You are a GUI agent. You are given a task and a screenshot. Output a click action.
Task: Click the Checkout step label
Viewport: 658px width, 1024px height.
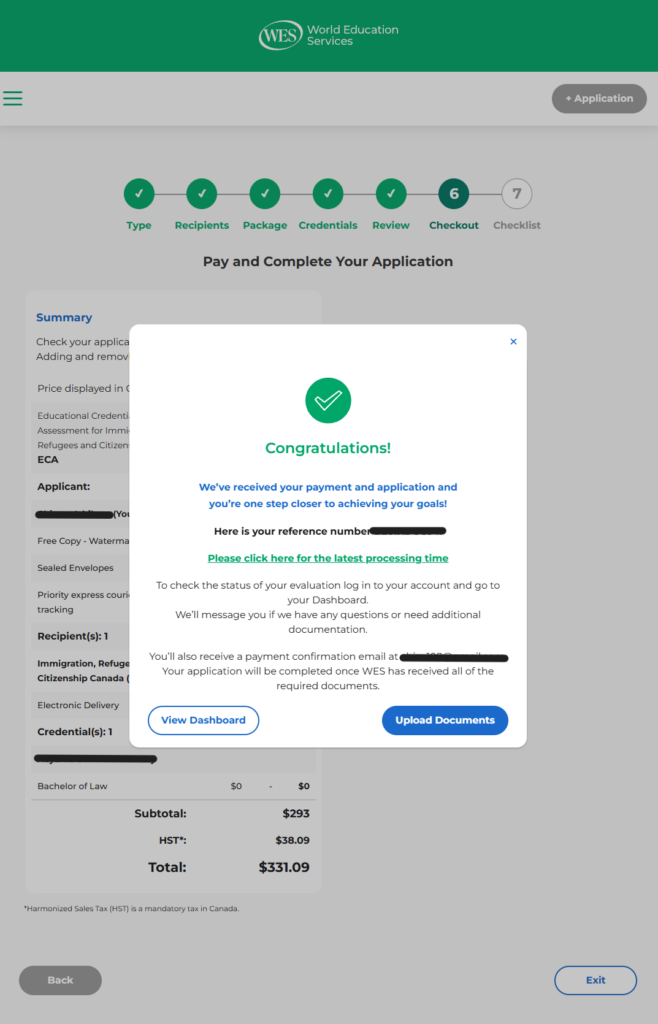pyautogui.click(x=454, y=225)
